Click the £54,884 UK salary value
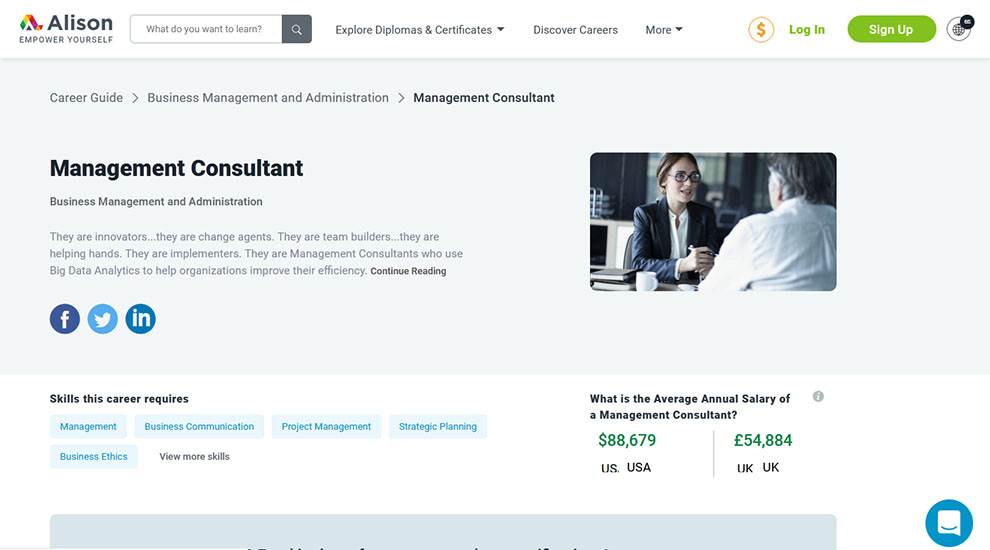The height and width of the screenshot is (550, 990). coord(763,440)
